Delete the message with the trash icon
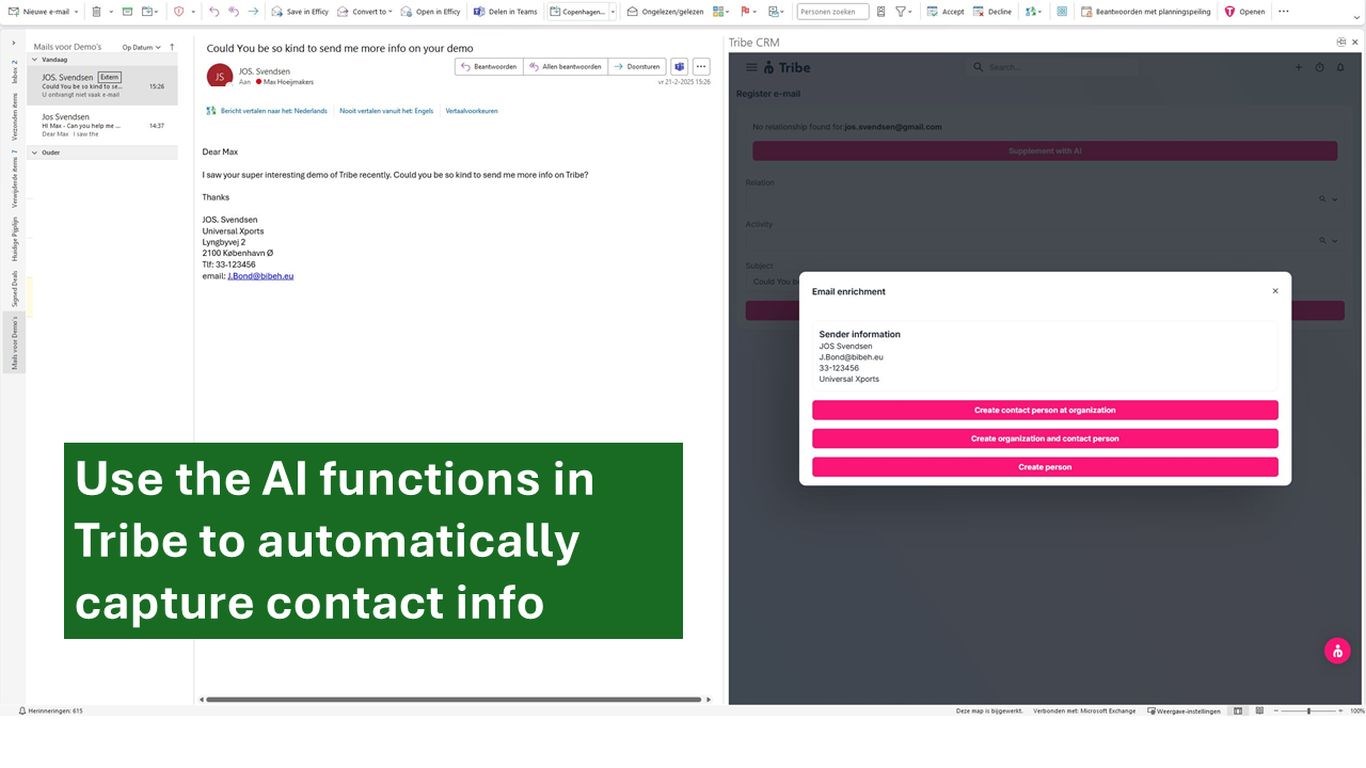Image resolution: width=1366 pixels, height=768 pixels. [96, 12]
